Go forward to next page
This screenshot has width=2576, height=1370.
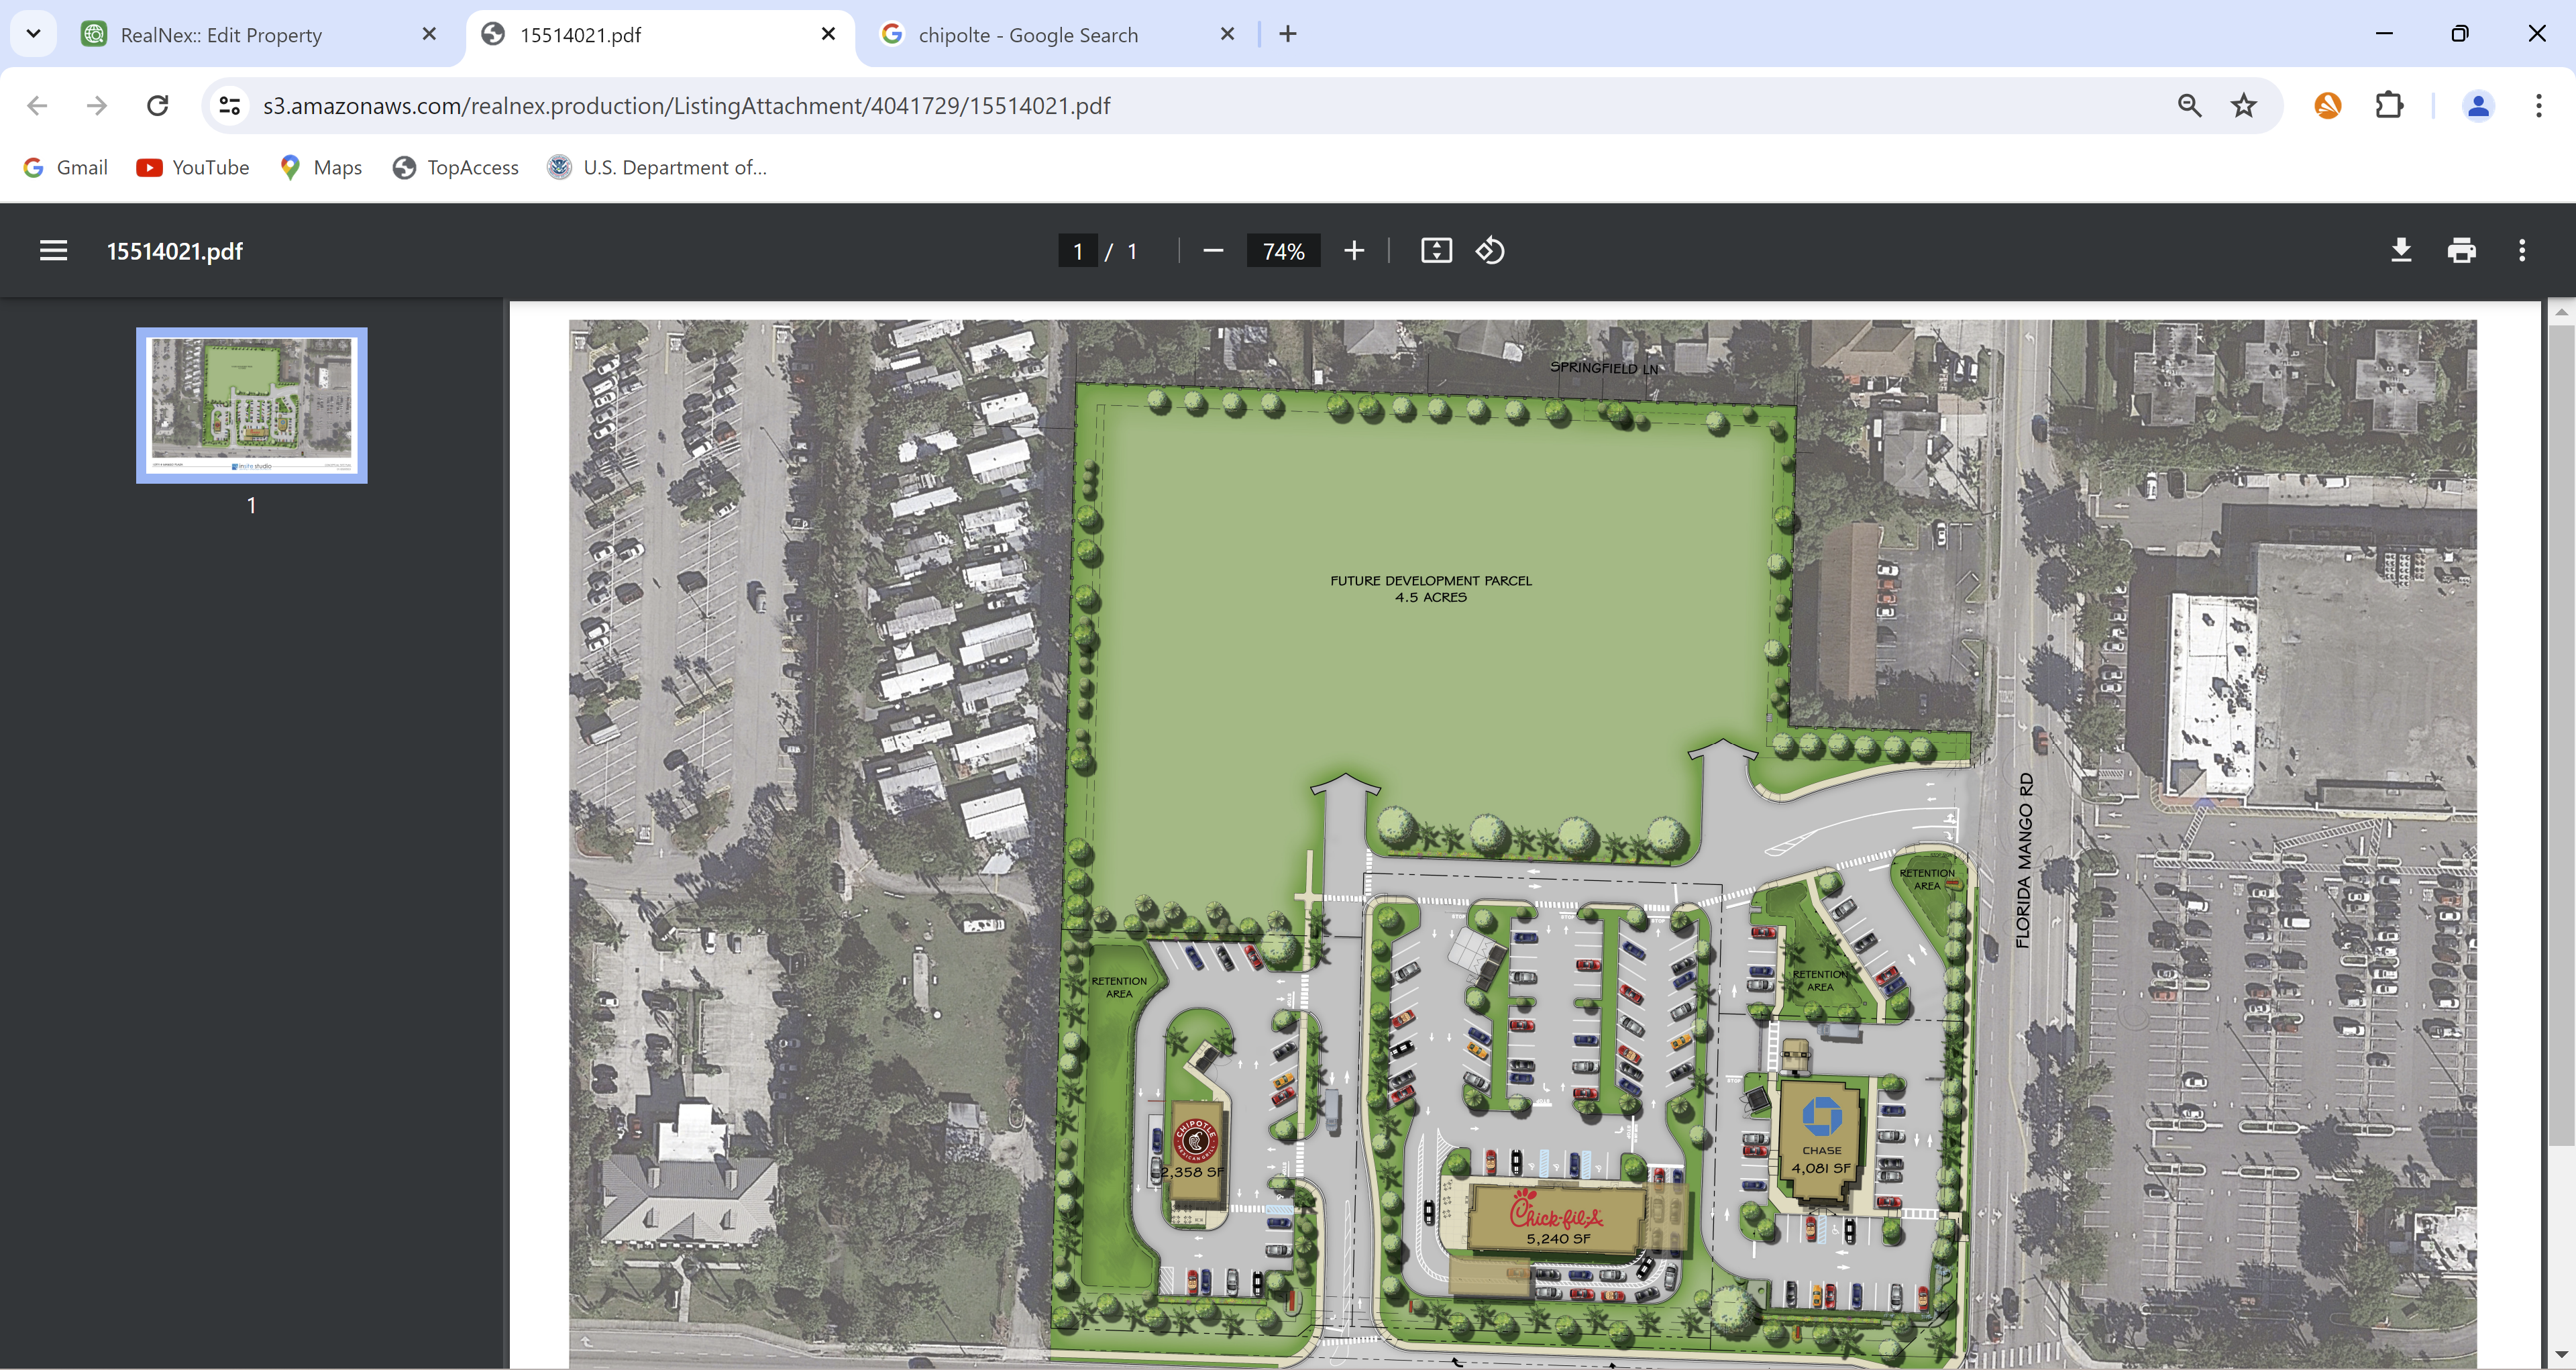[97, 106]
